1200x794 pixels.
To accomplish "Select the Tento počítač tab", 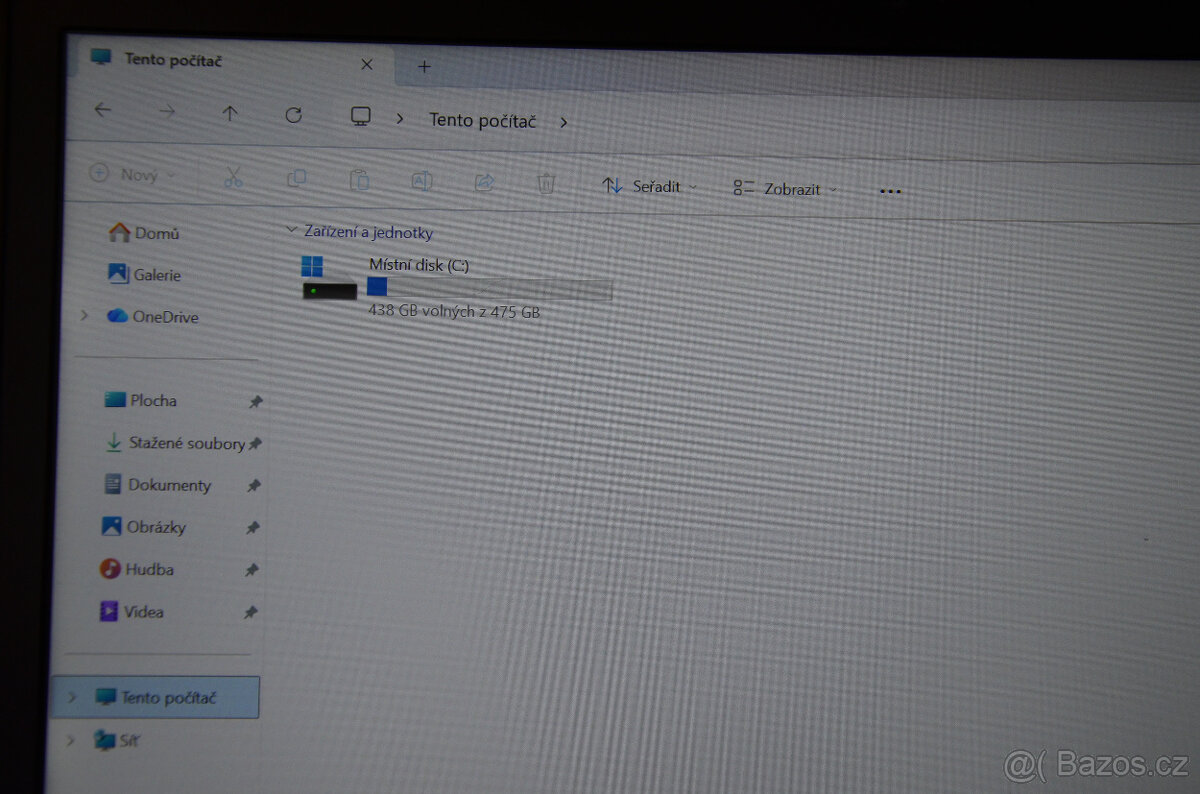I will (x=173, y=60).
